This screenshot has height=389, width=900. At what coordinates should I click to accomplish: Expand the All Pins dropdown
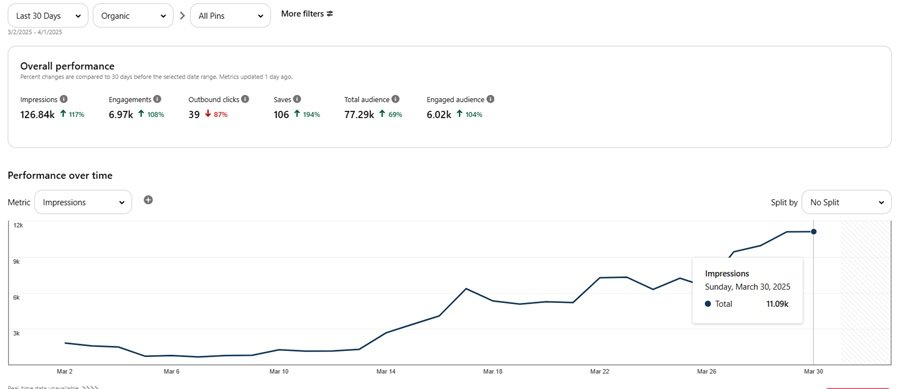pyautogui.click(x=230, y=16)
